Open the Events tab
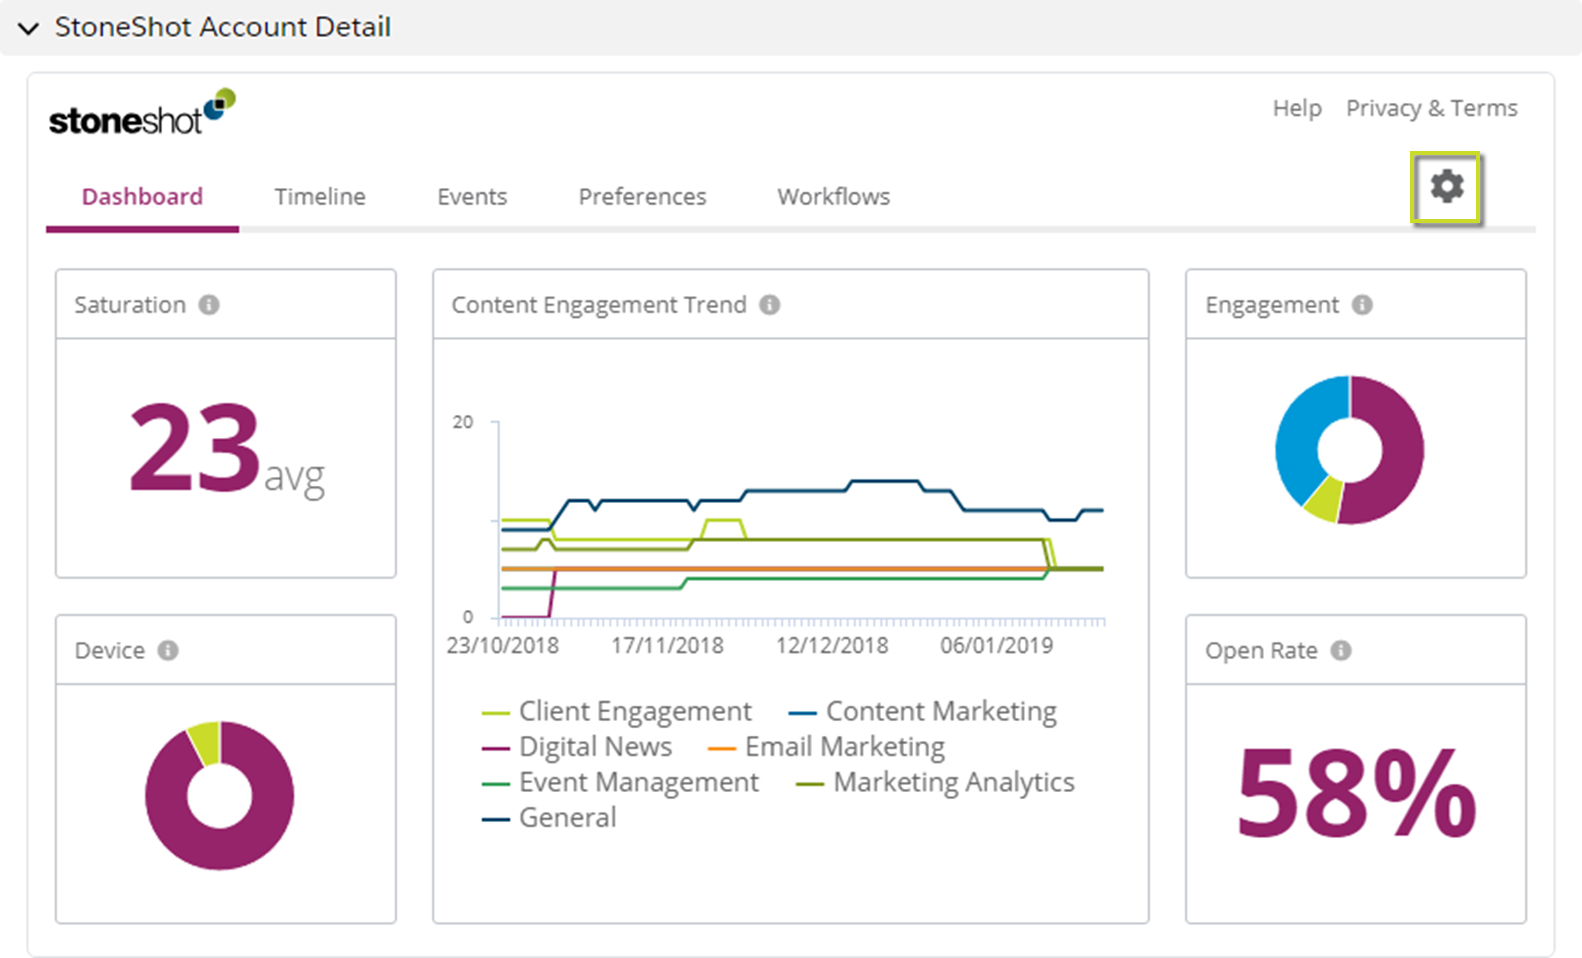This screenshot has height=958, width=1582. [472, 197]
